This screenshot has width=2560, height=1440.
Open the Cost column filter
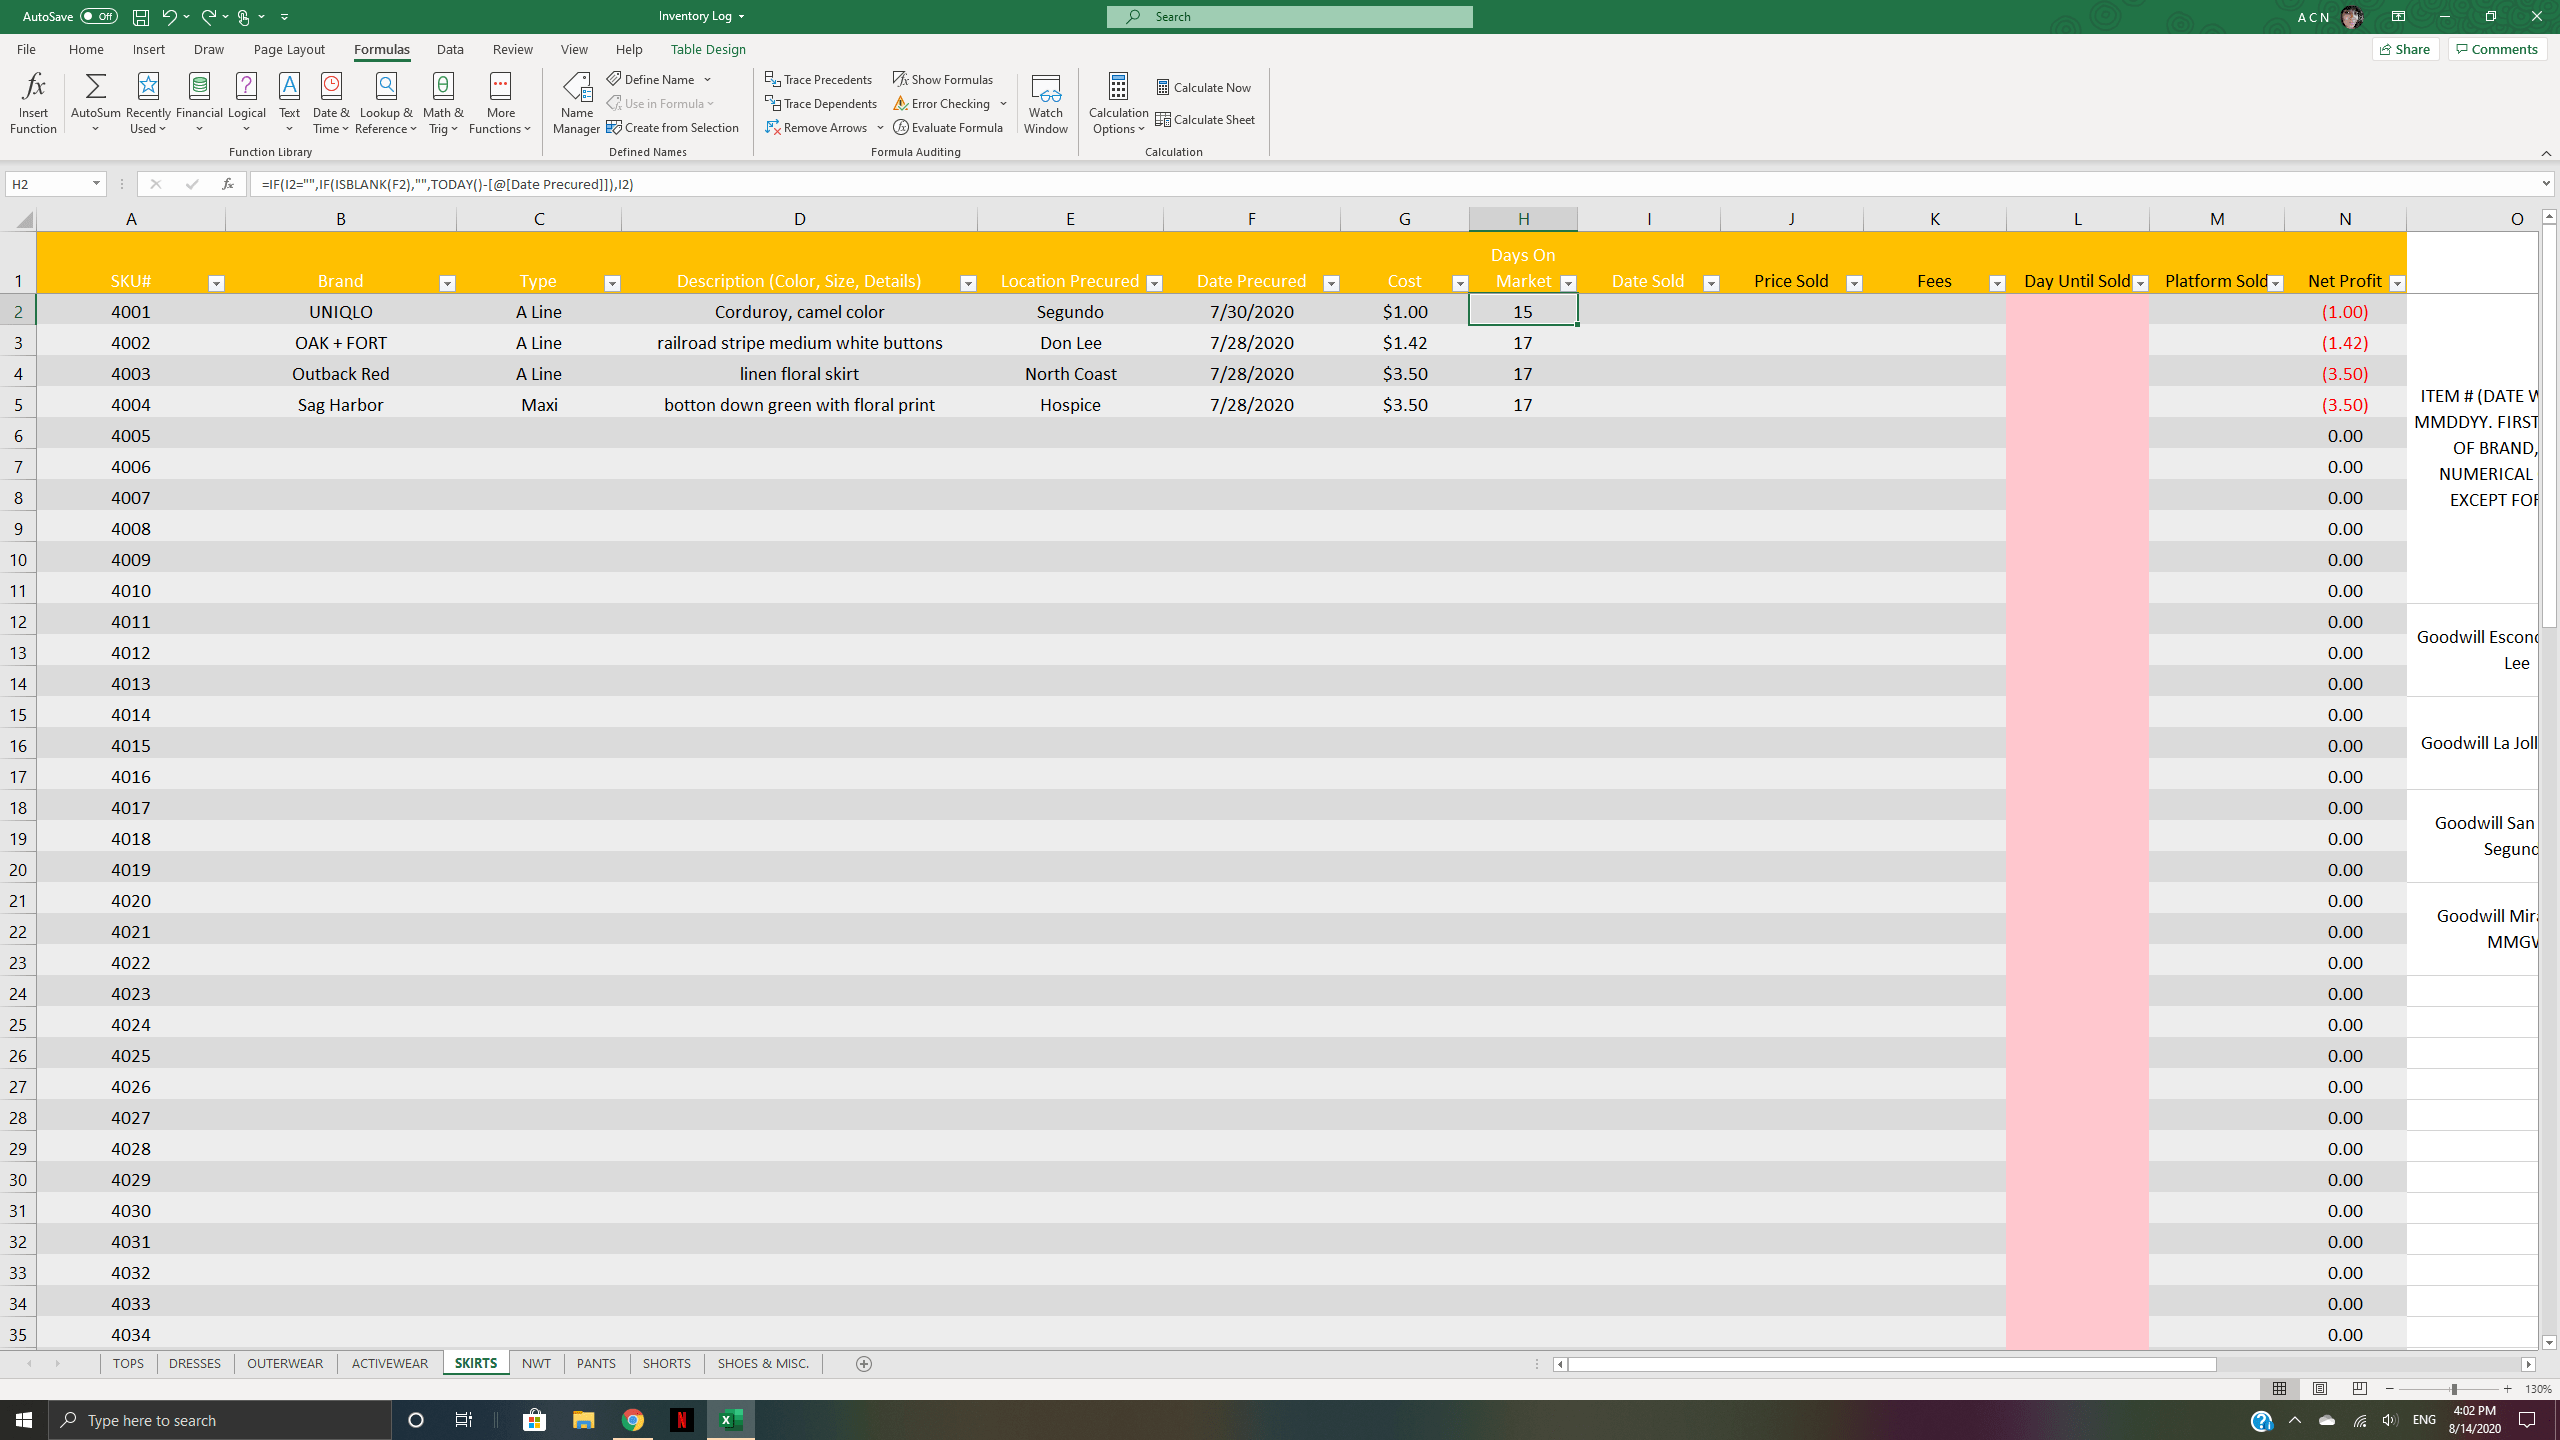click(x=1460, y=283)
